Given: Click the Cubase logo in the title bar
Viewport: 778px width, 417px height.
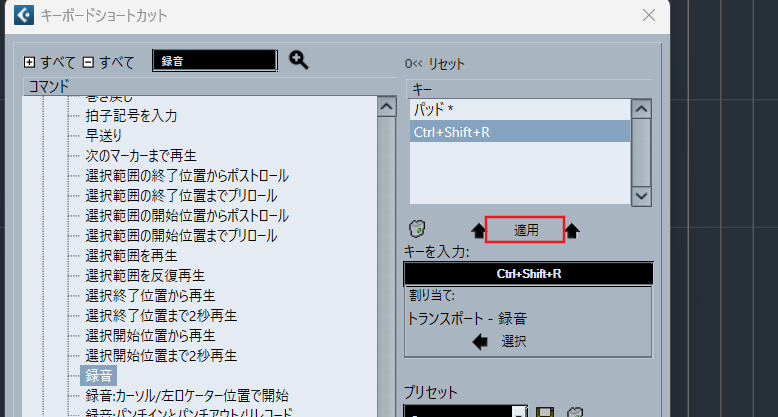Looking at the screenshot, I should click(x=24, y=15).
